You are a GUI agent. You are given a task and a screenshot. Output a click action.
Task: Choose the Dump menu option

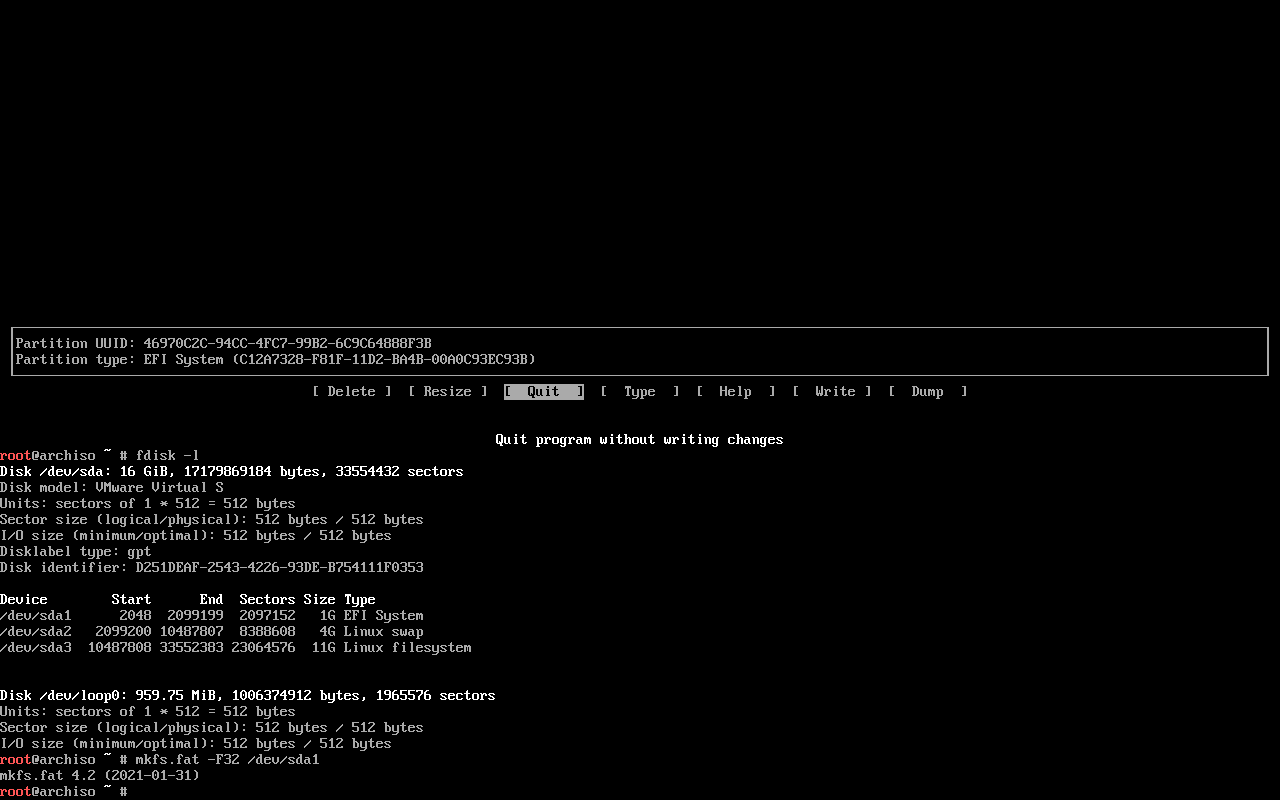927,392
